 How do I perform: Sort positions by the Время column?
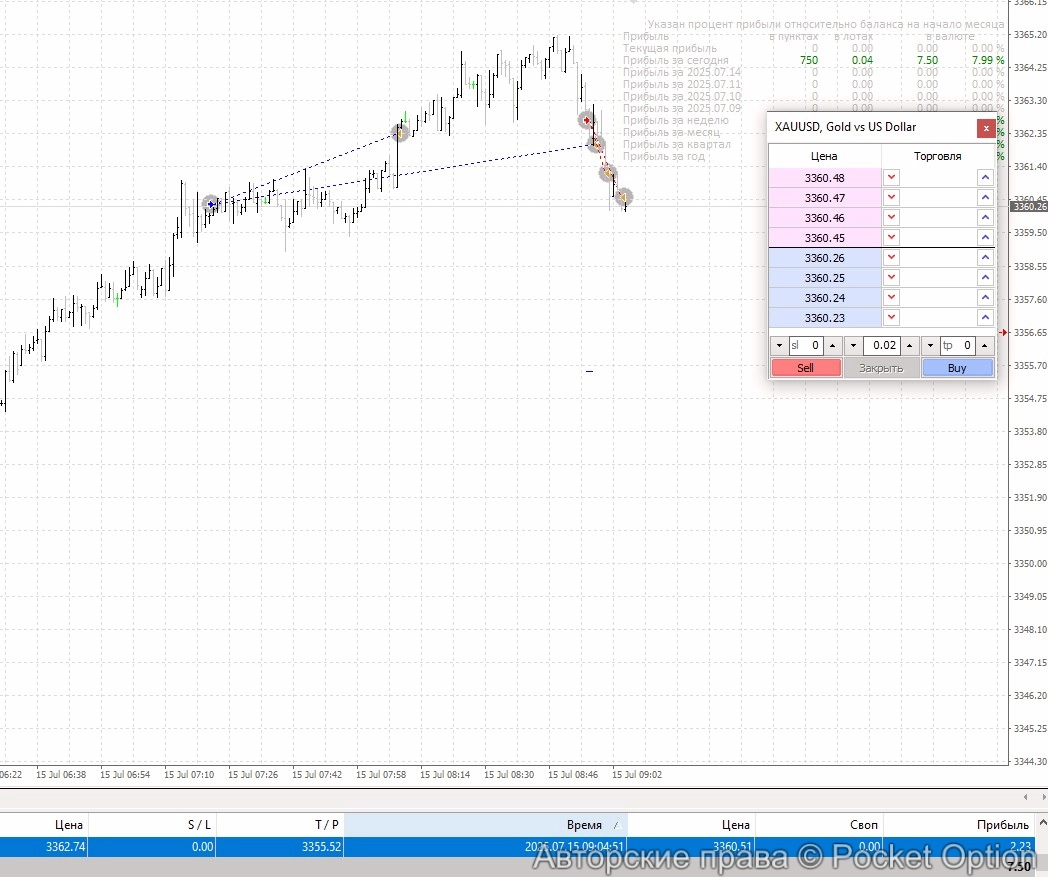(584, 825)
